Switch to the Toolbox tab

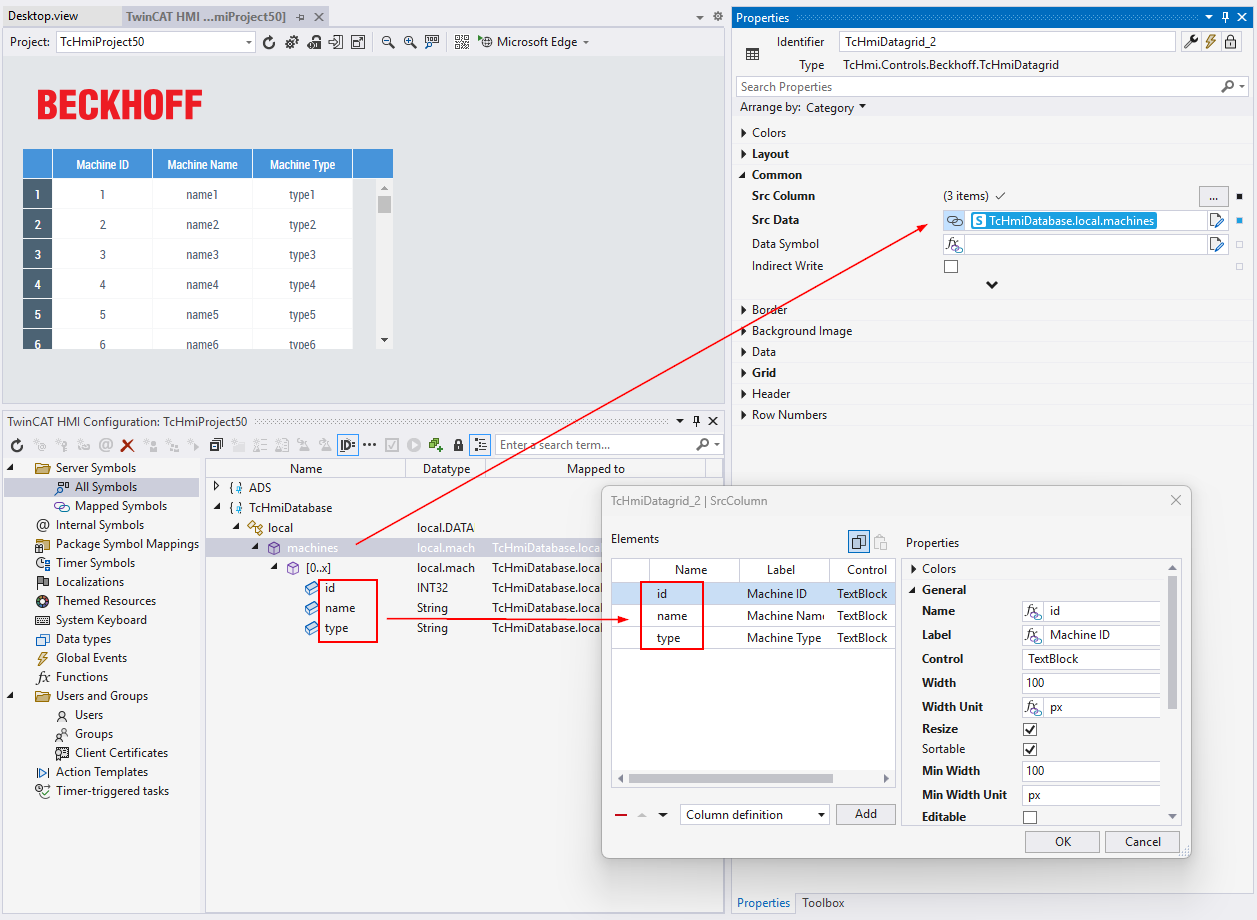click(x=822, y=903)
